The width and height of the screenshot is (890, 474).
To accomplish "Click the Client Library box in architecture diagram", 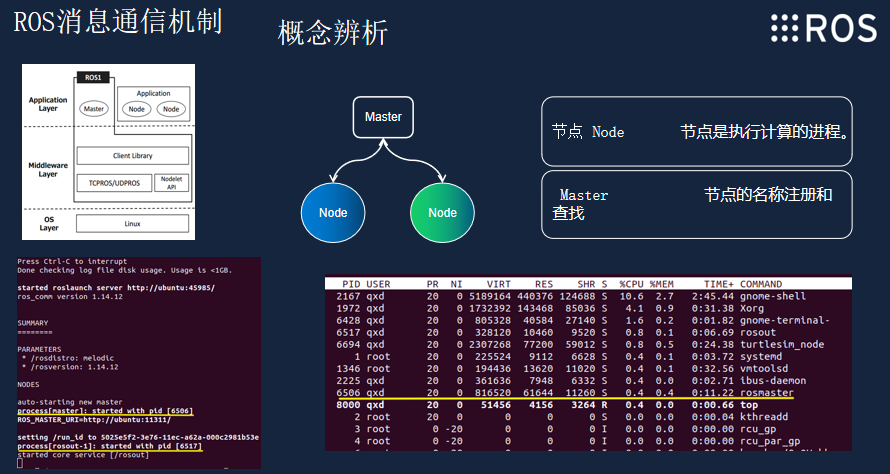I will pos(132,156).
